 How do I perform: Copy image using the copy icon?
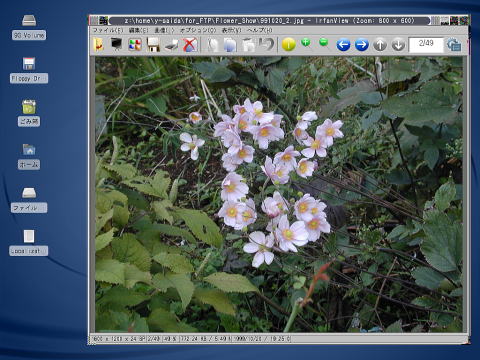click(230, 45)
